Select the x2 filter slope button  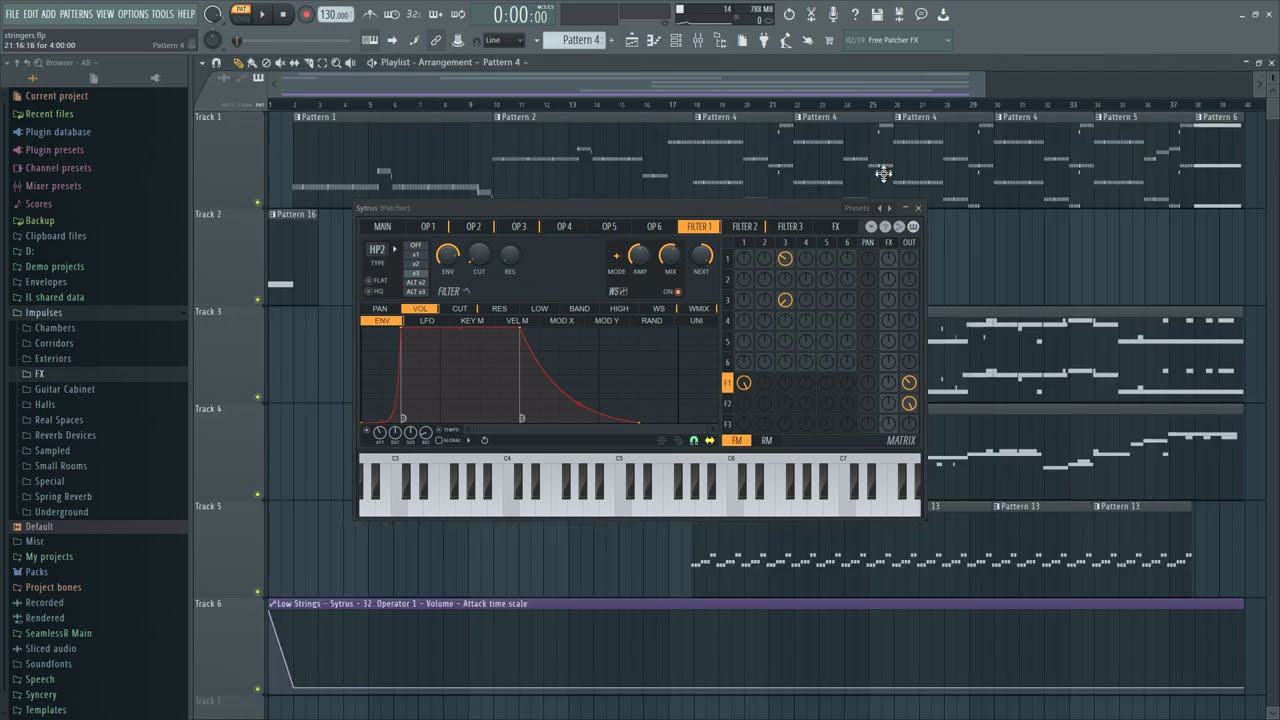pos(416,263)
